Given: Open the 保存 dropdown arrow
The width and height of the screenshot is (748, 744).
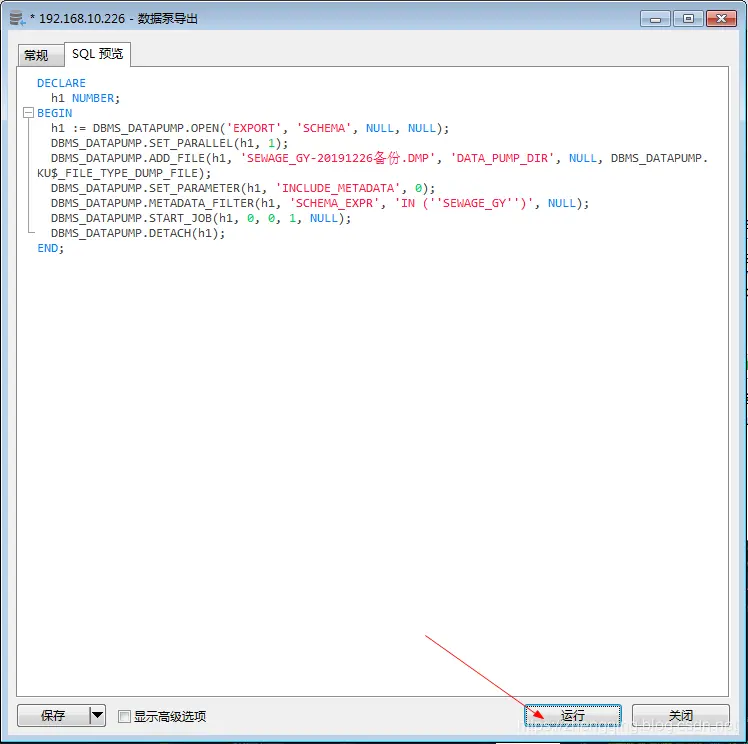Looking at the screenshot, I should pyautogui.click(x=97, y=715).
